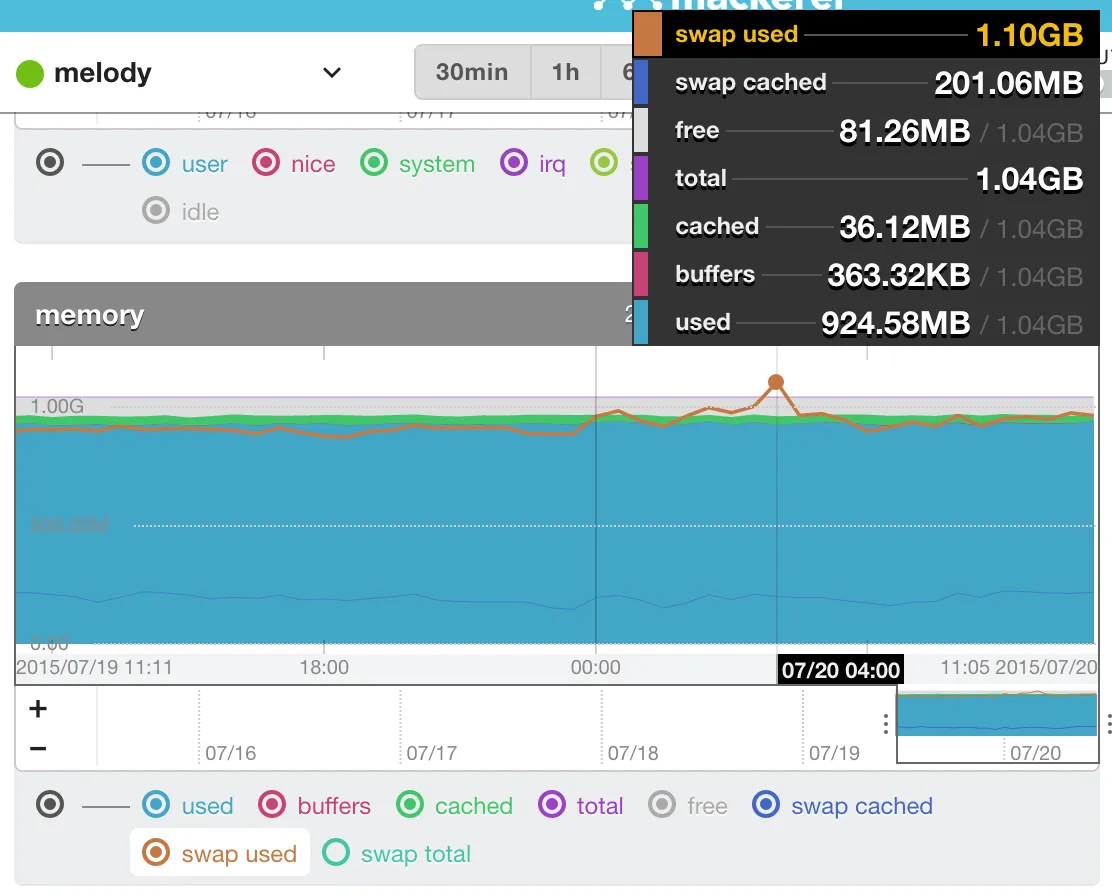Screen dimensions: 1112x896
Task: Click the left handle of range selector
Action: click(x=886, y=724)
